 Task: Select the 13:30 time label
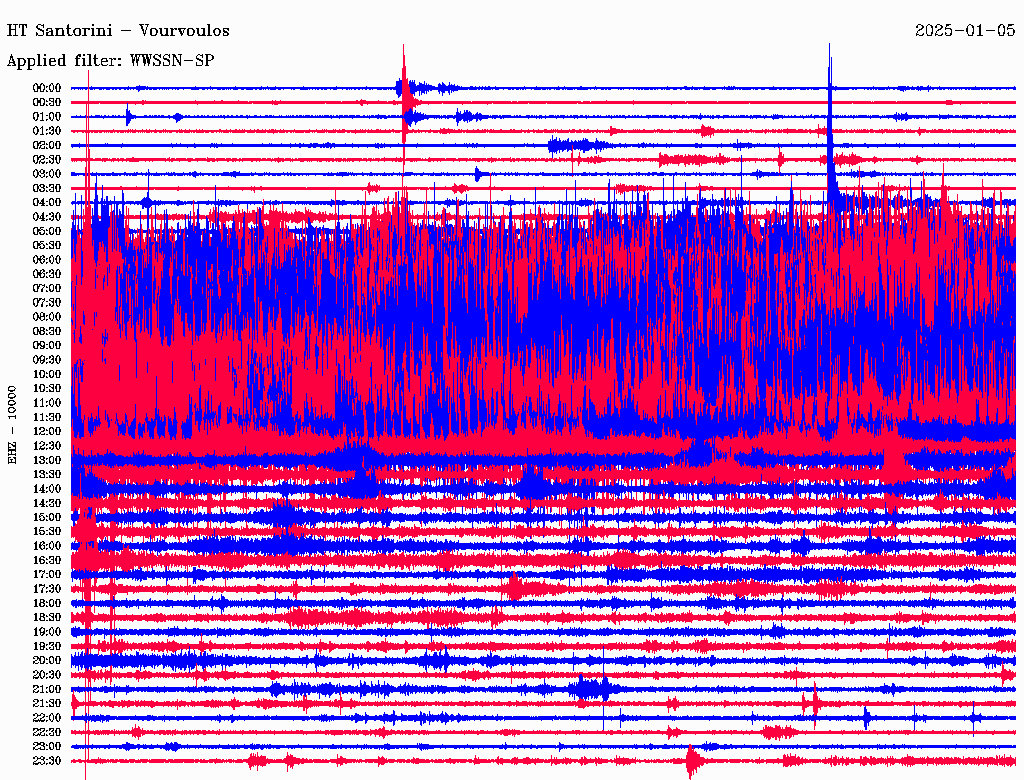[x=47, y=475]
